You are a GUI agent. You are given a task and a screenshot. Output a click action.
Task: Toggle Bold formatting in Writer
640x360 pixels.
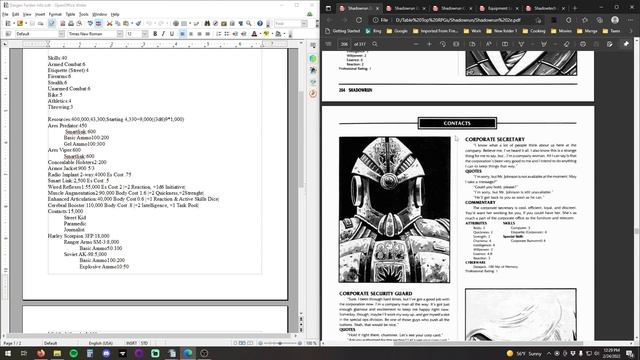pyautogui.click(x=155, y=34)
